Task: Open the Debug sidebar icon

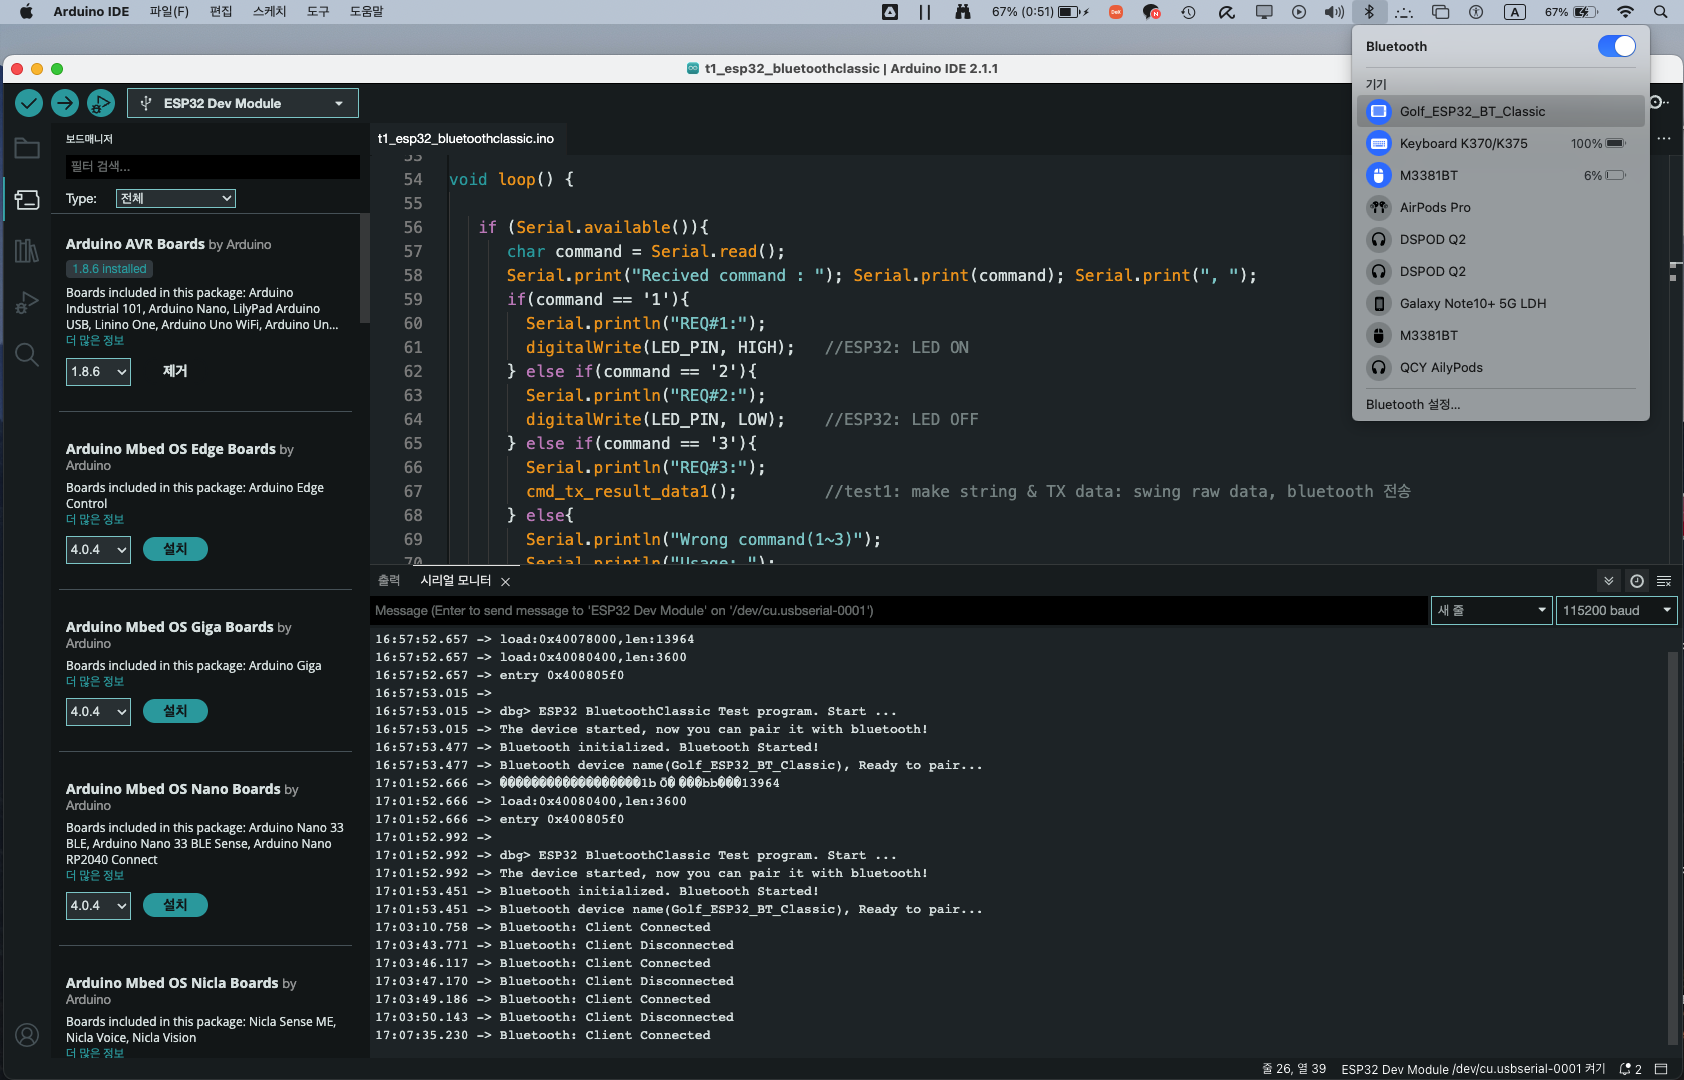Action: [x=27, y=302]
